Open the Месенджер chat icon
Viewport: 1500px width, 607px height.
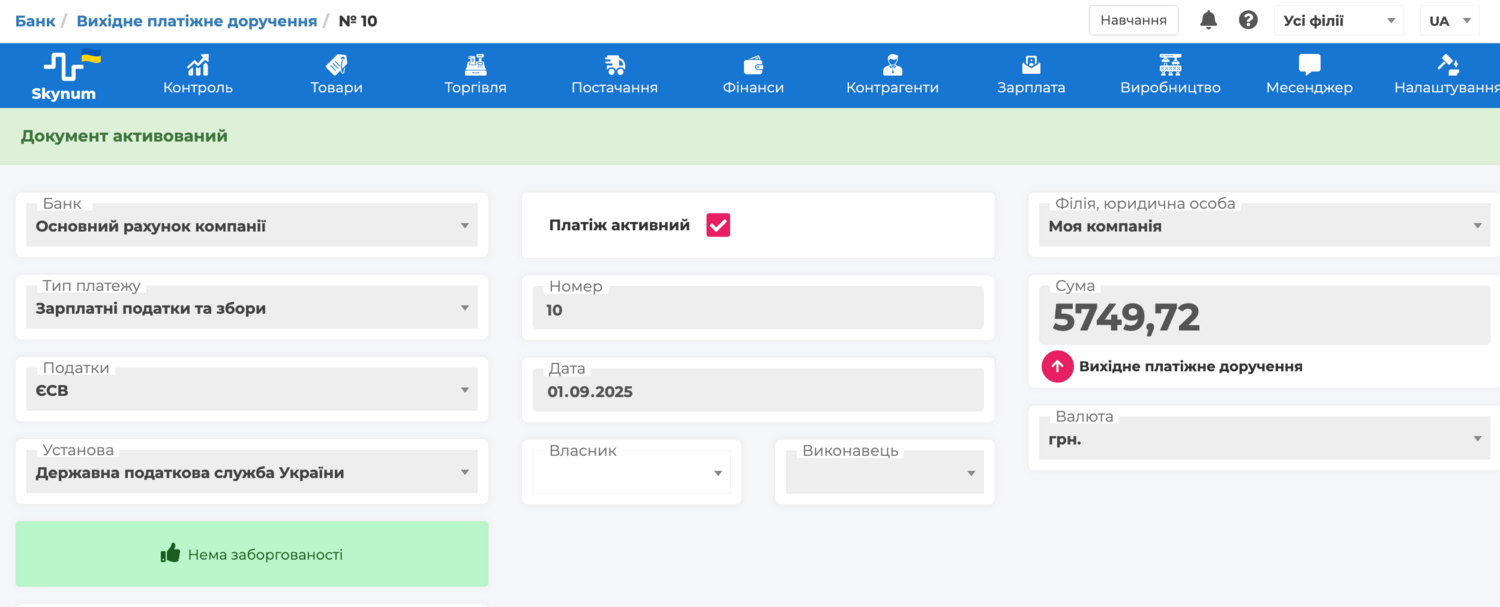tap(1309, 65)
